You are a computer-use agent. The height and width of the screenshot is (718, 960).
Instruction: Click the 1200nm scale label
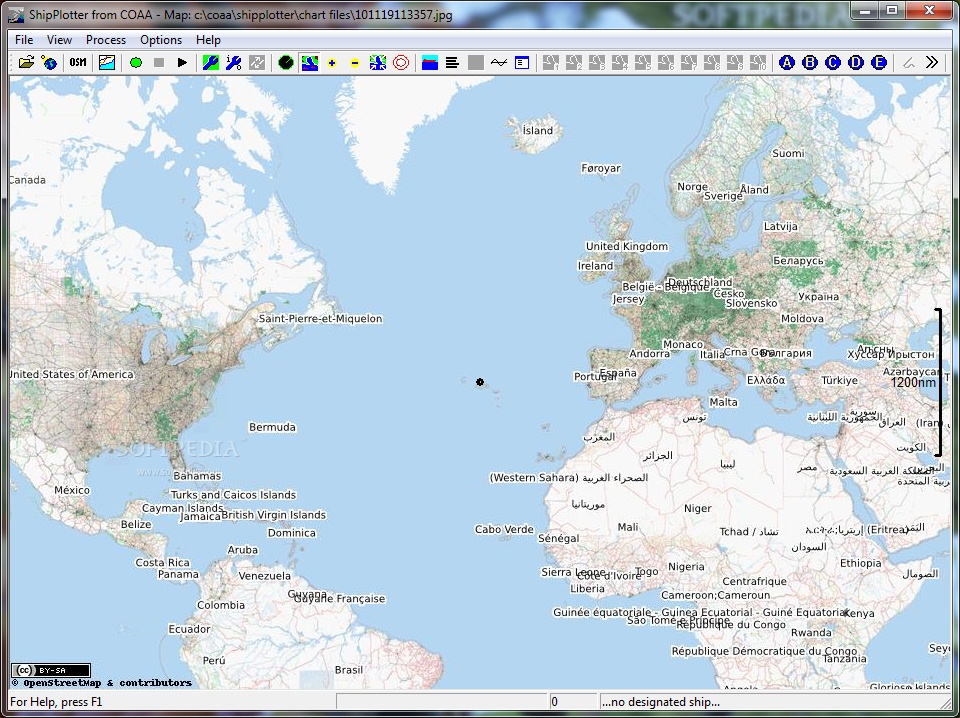pyautogui.click(x=913, y=383)
